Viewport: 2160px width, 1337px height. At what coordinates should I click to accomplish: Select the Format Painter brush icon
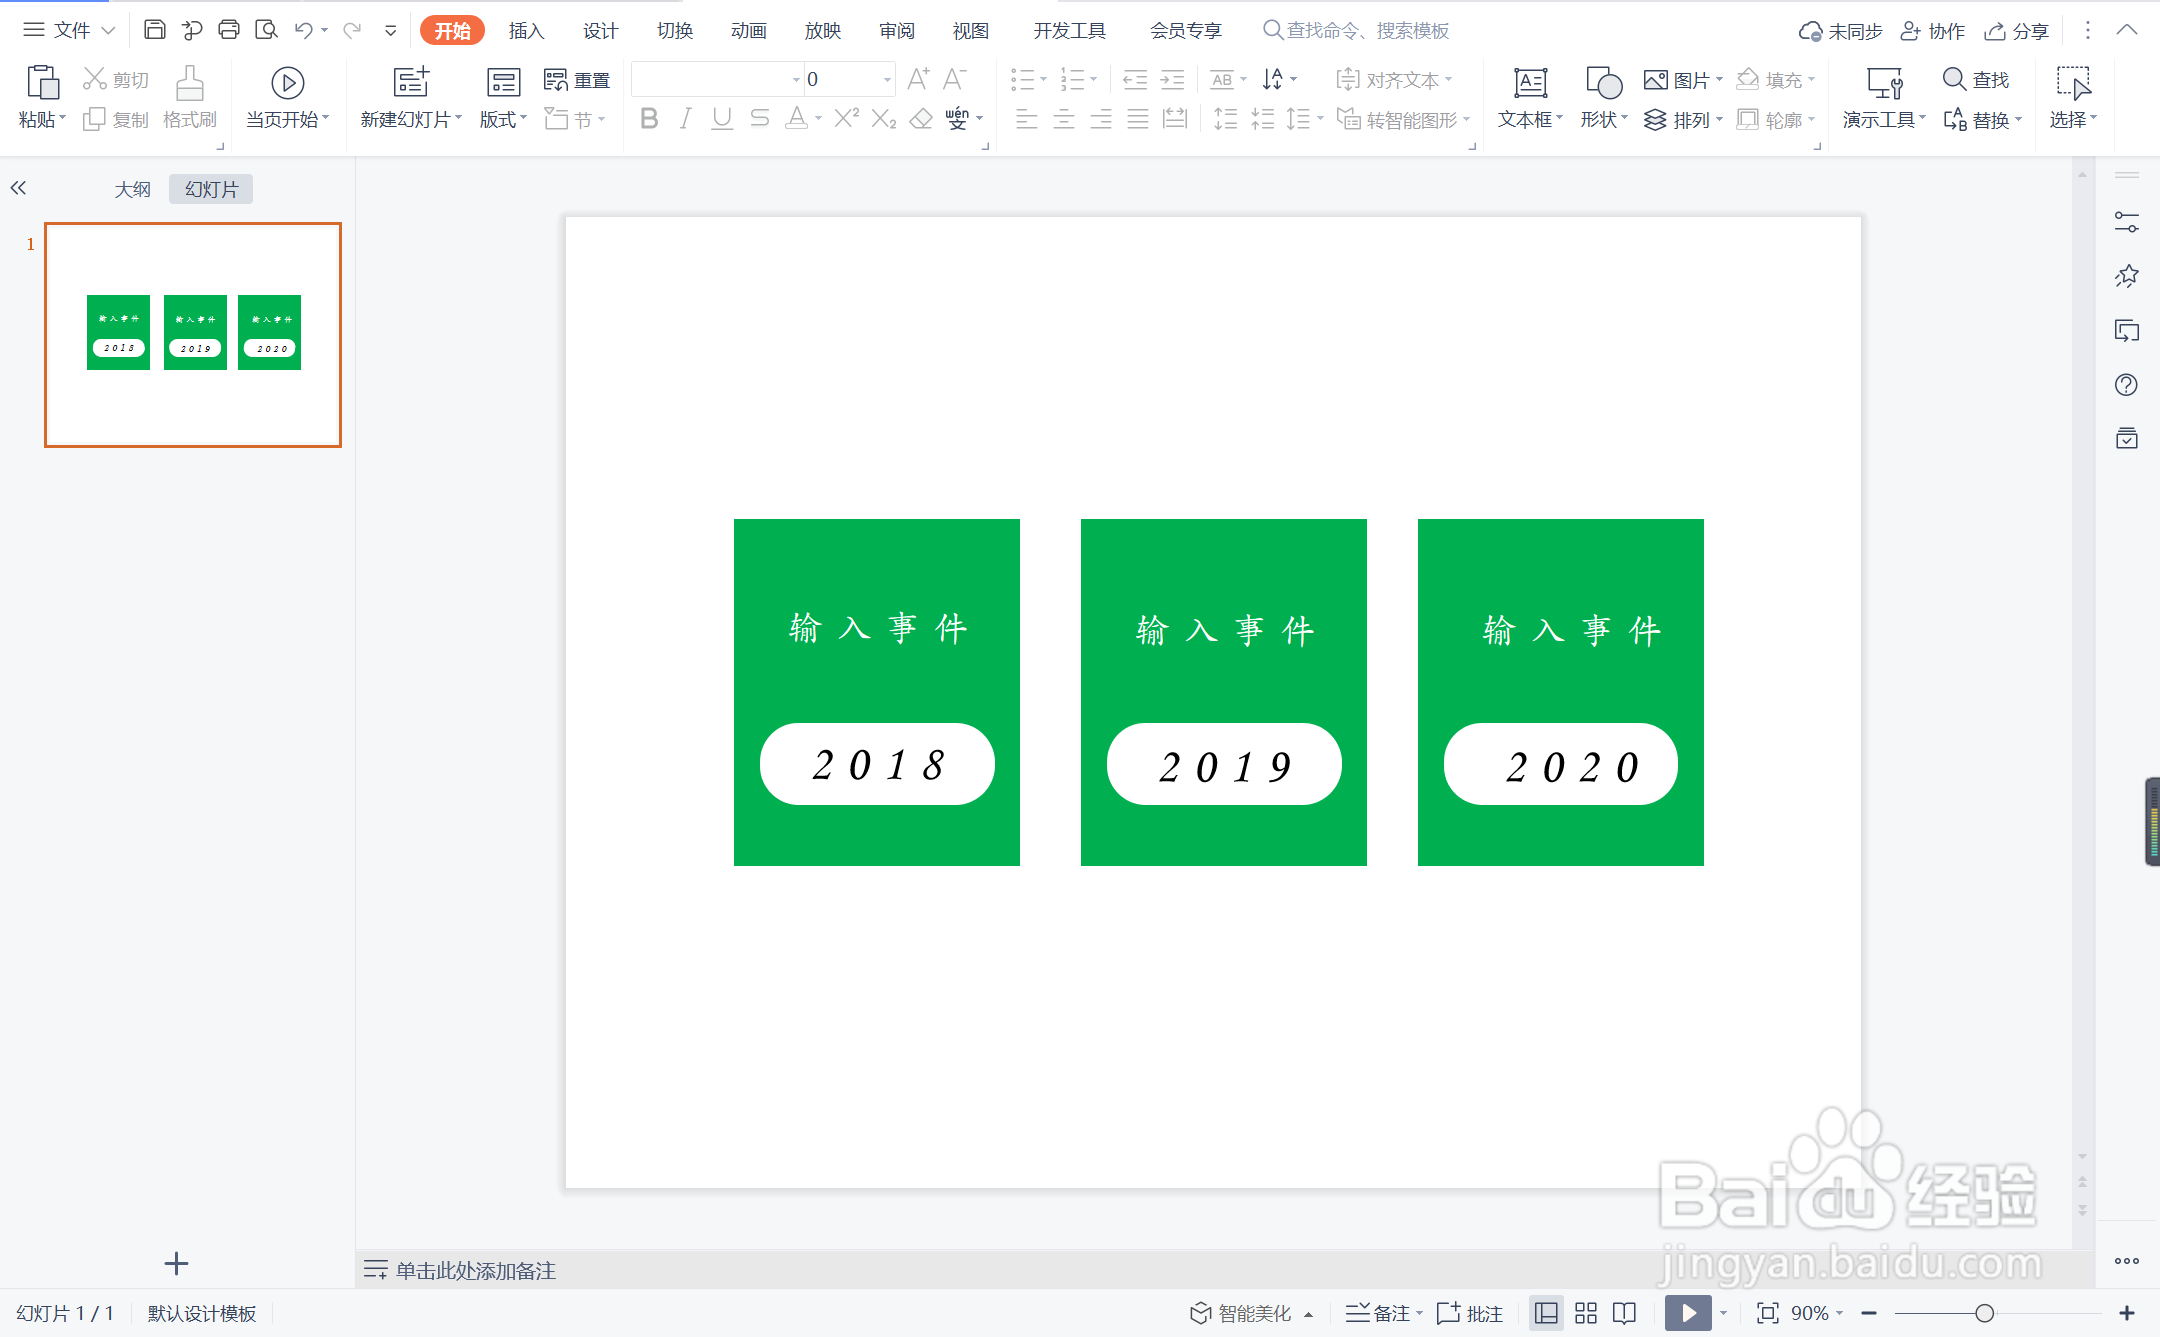[x=189, y=84]
